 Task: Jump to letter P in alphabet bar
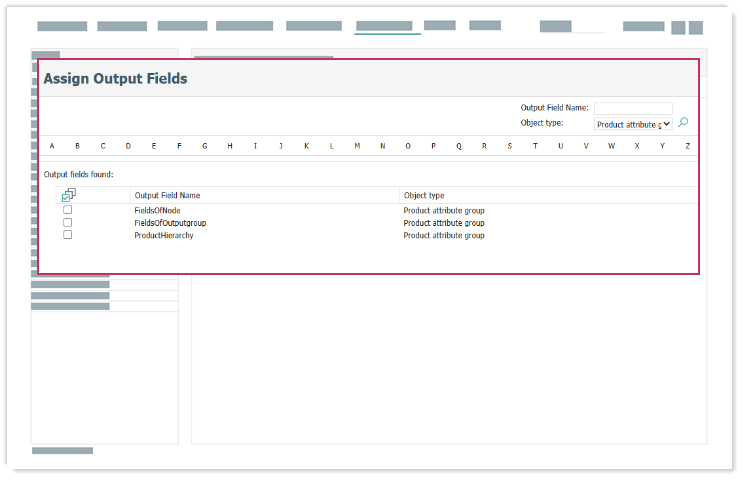[433, 147]
